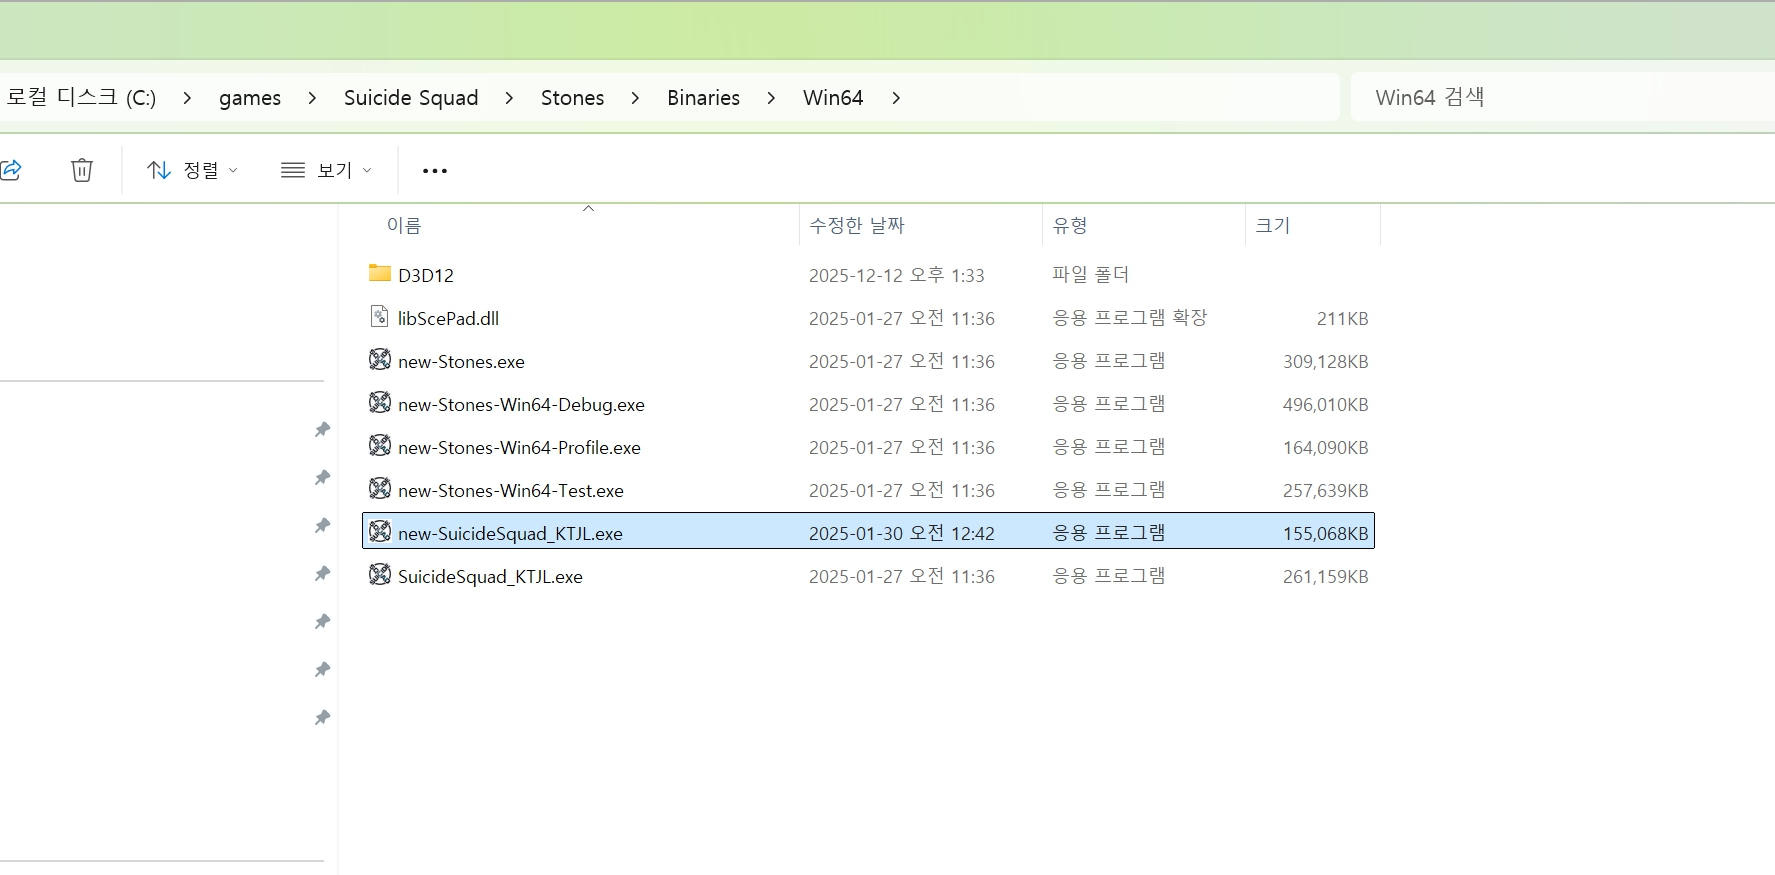1775x875 pixels.
Task: Select new-Stones-Win64-Profile.exe file name
Action: click(519, 447)
